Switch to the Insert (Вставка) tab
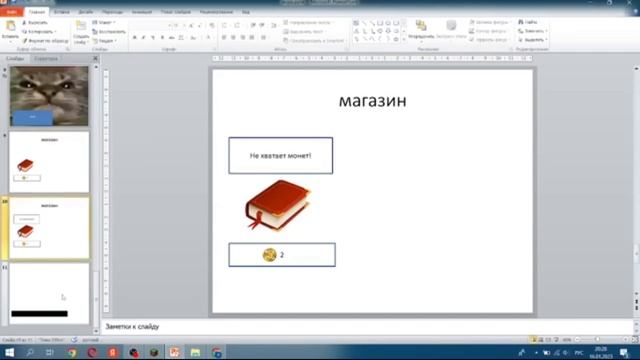This screenshot has height=360, width=640. [x=62, y=12]
